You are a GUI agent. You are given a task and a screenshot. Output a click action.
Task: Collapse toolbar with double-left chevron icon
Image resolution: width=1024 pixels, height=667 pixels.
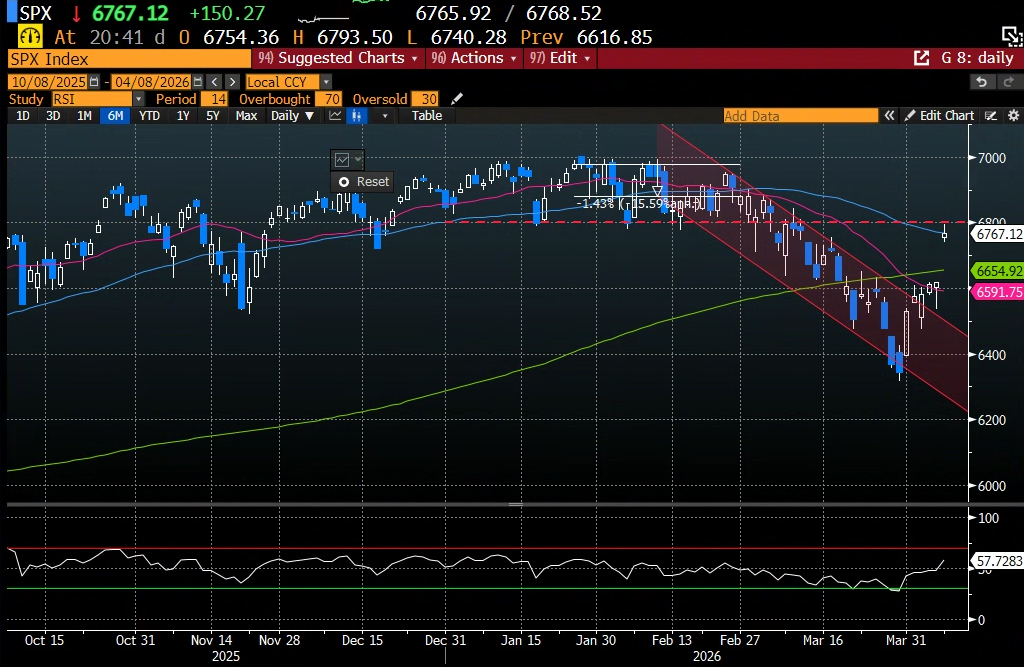(888, 116)
